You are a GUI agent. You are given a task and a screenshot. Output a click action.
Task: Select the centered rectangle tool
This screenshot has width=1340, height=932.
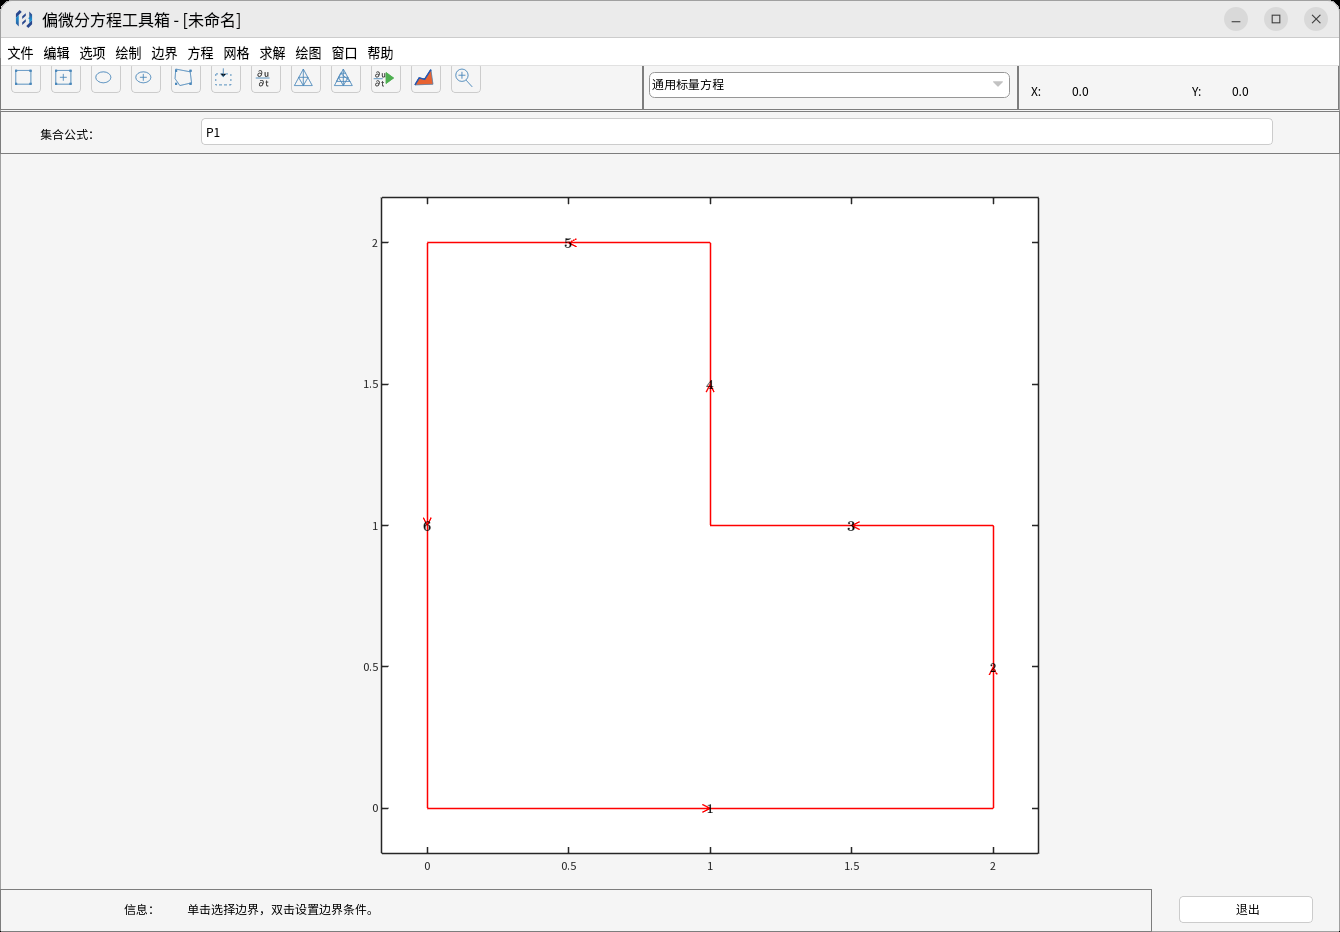click(65, 78)
